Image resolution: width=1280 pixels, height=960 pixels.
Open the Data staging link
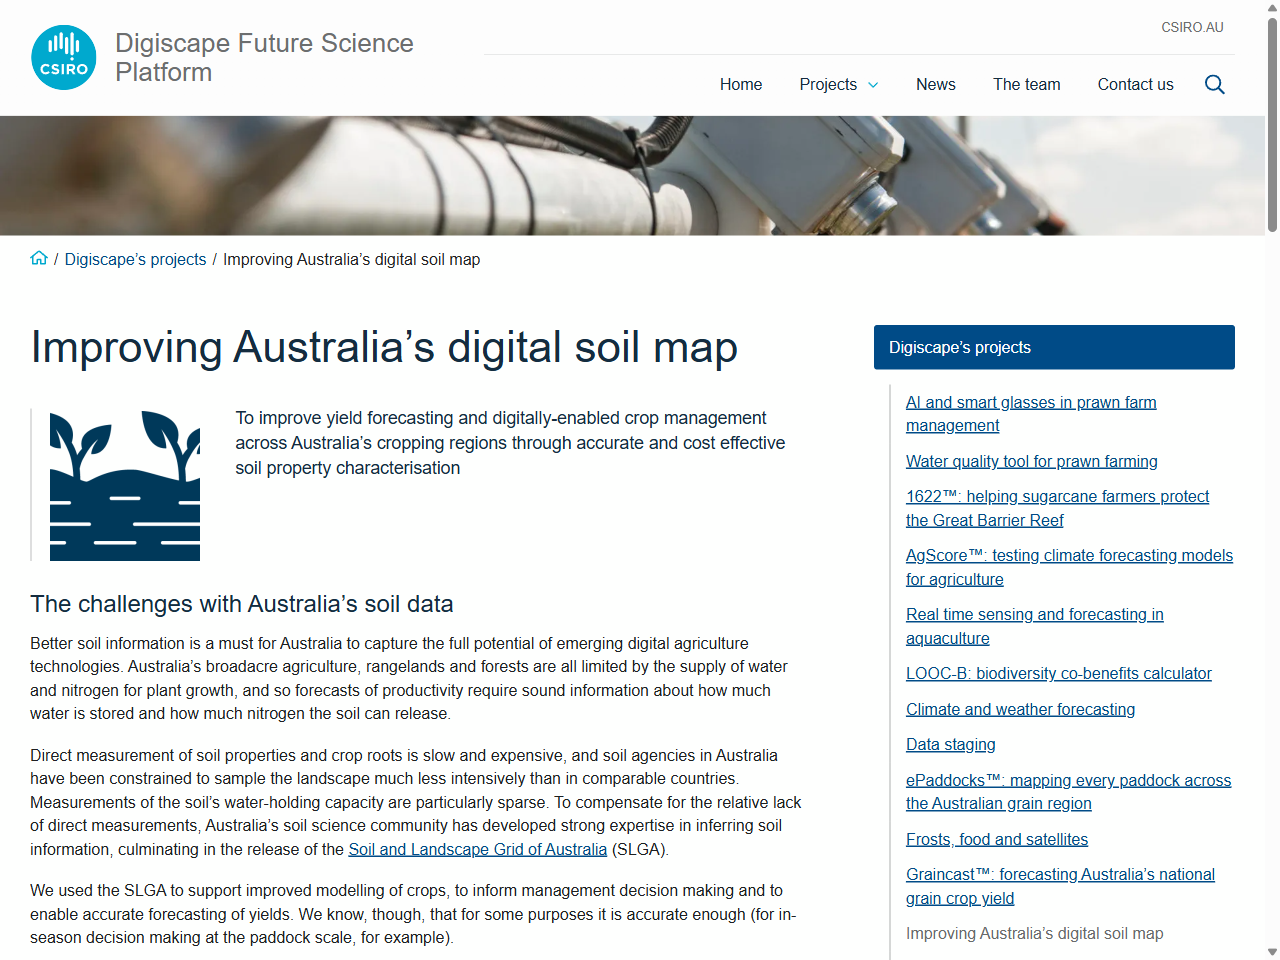pos(951,744)
